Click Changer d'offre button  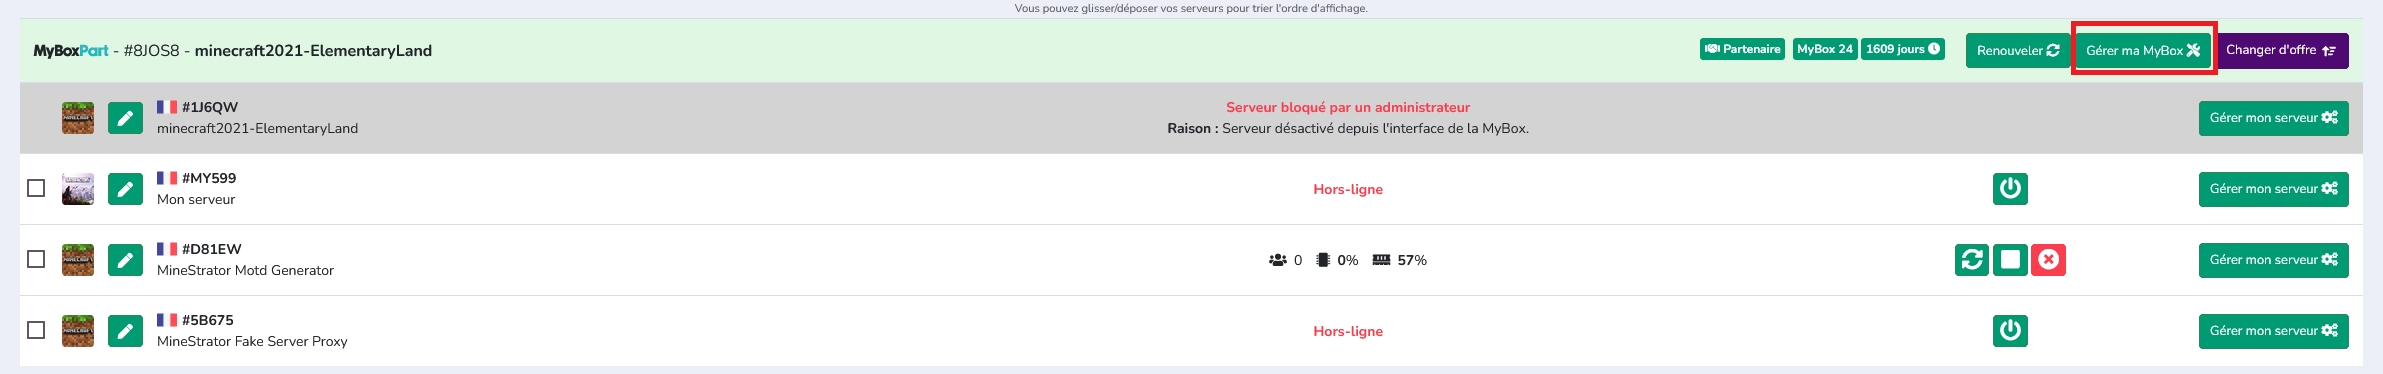point(2282,50)
